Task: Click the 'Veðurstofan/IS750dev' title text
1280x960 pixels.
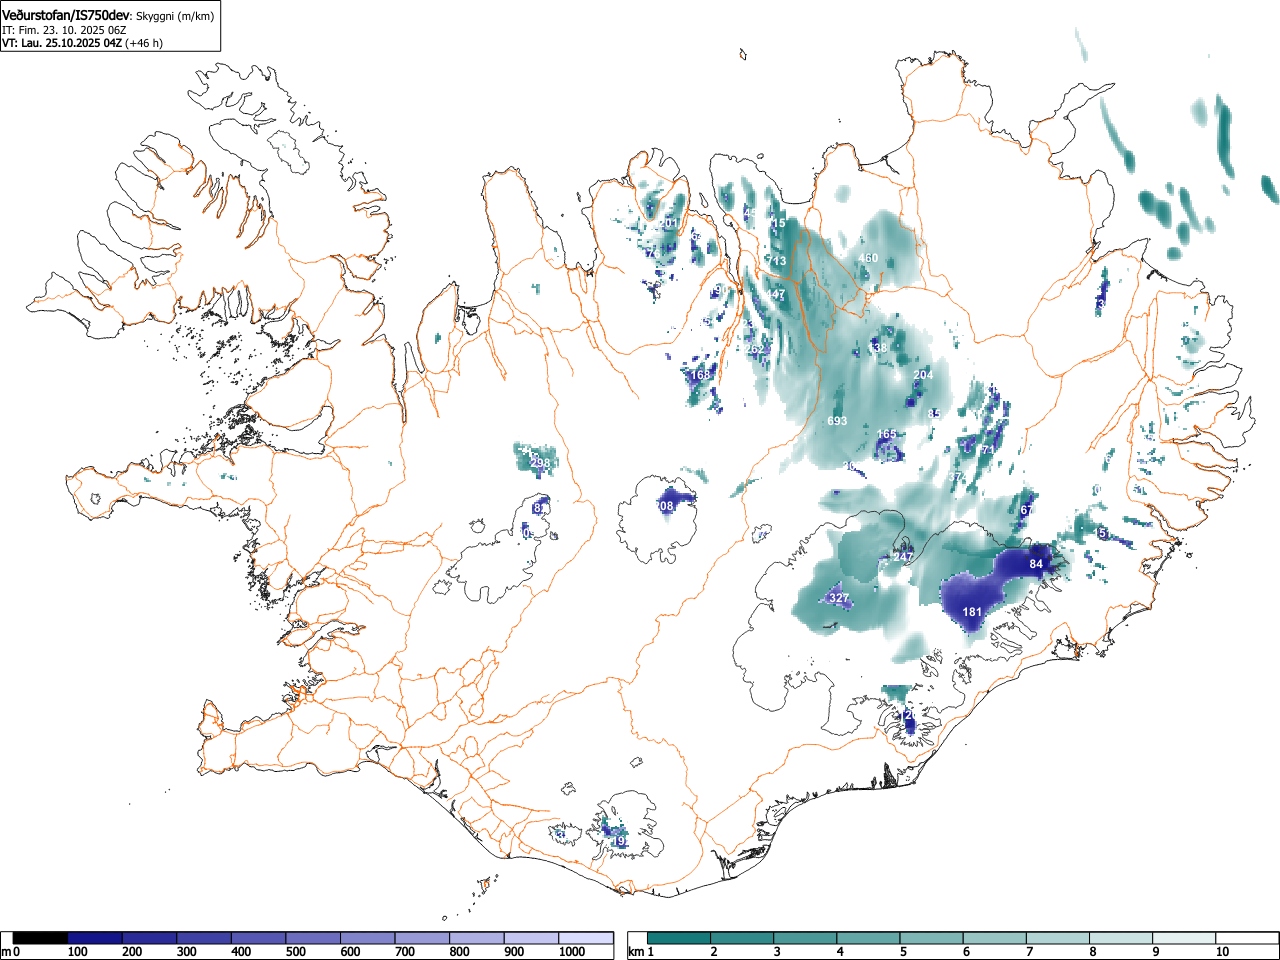Action: coord(66,16)
